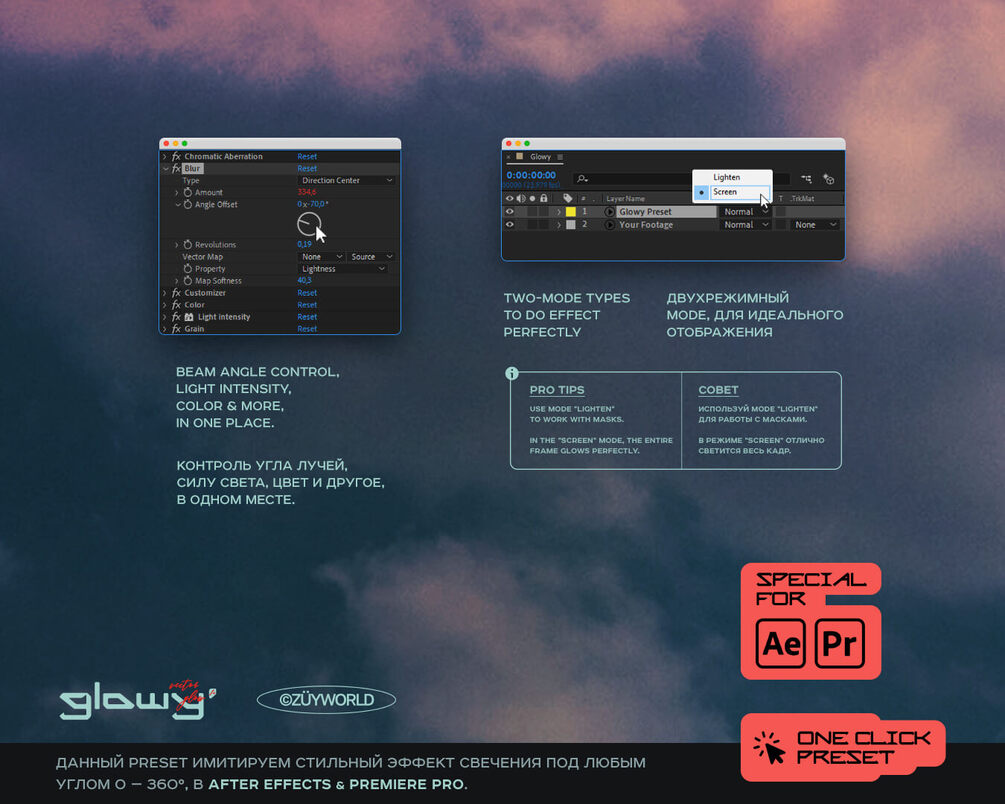Reset the Color effect

pos(307,305)
